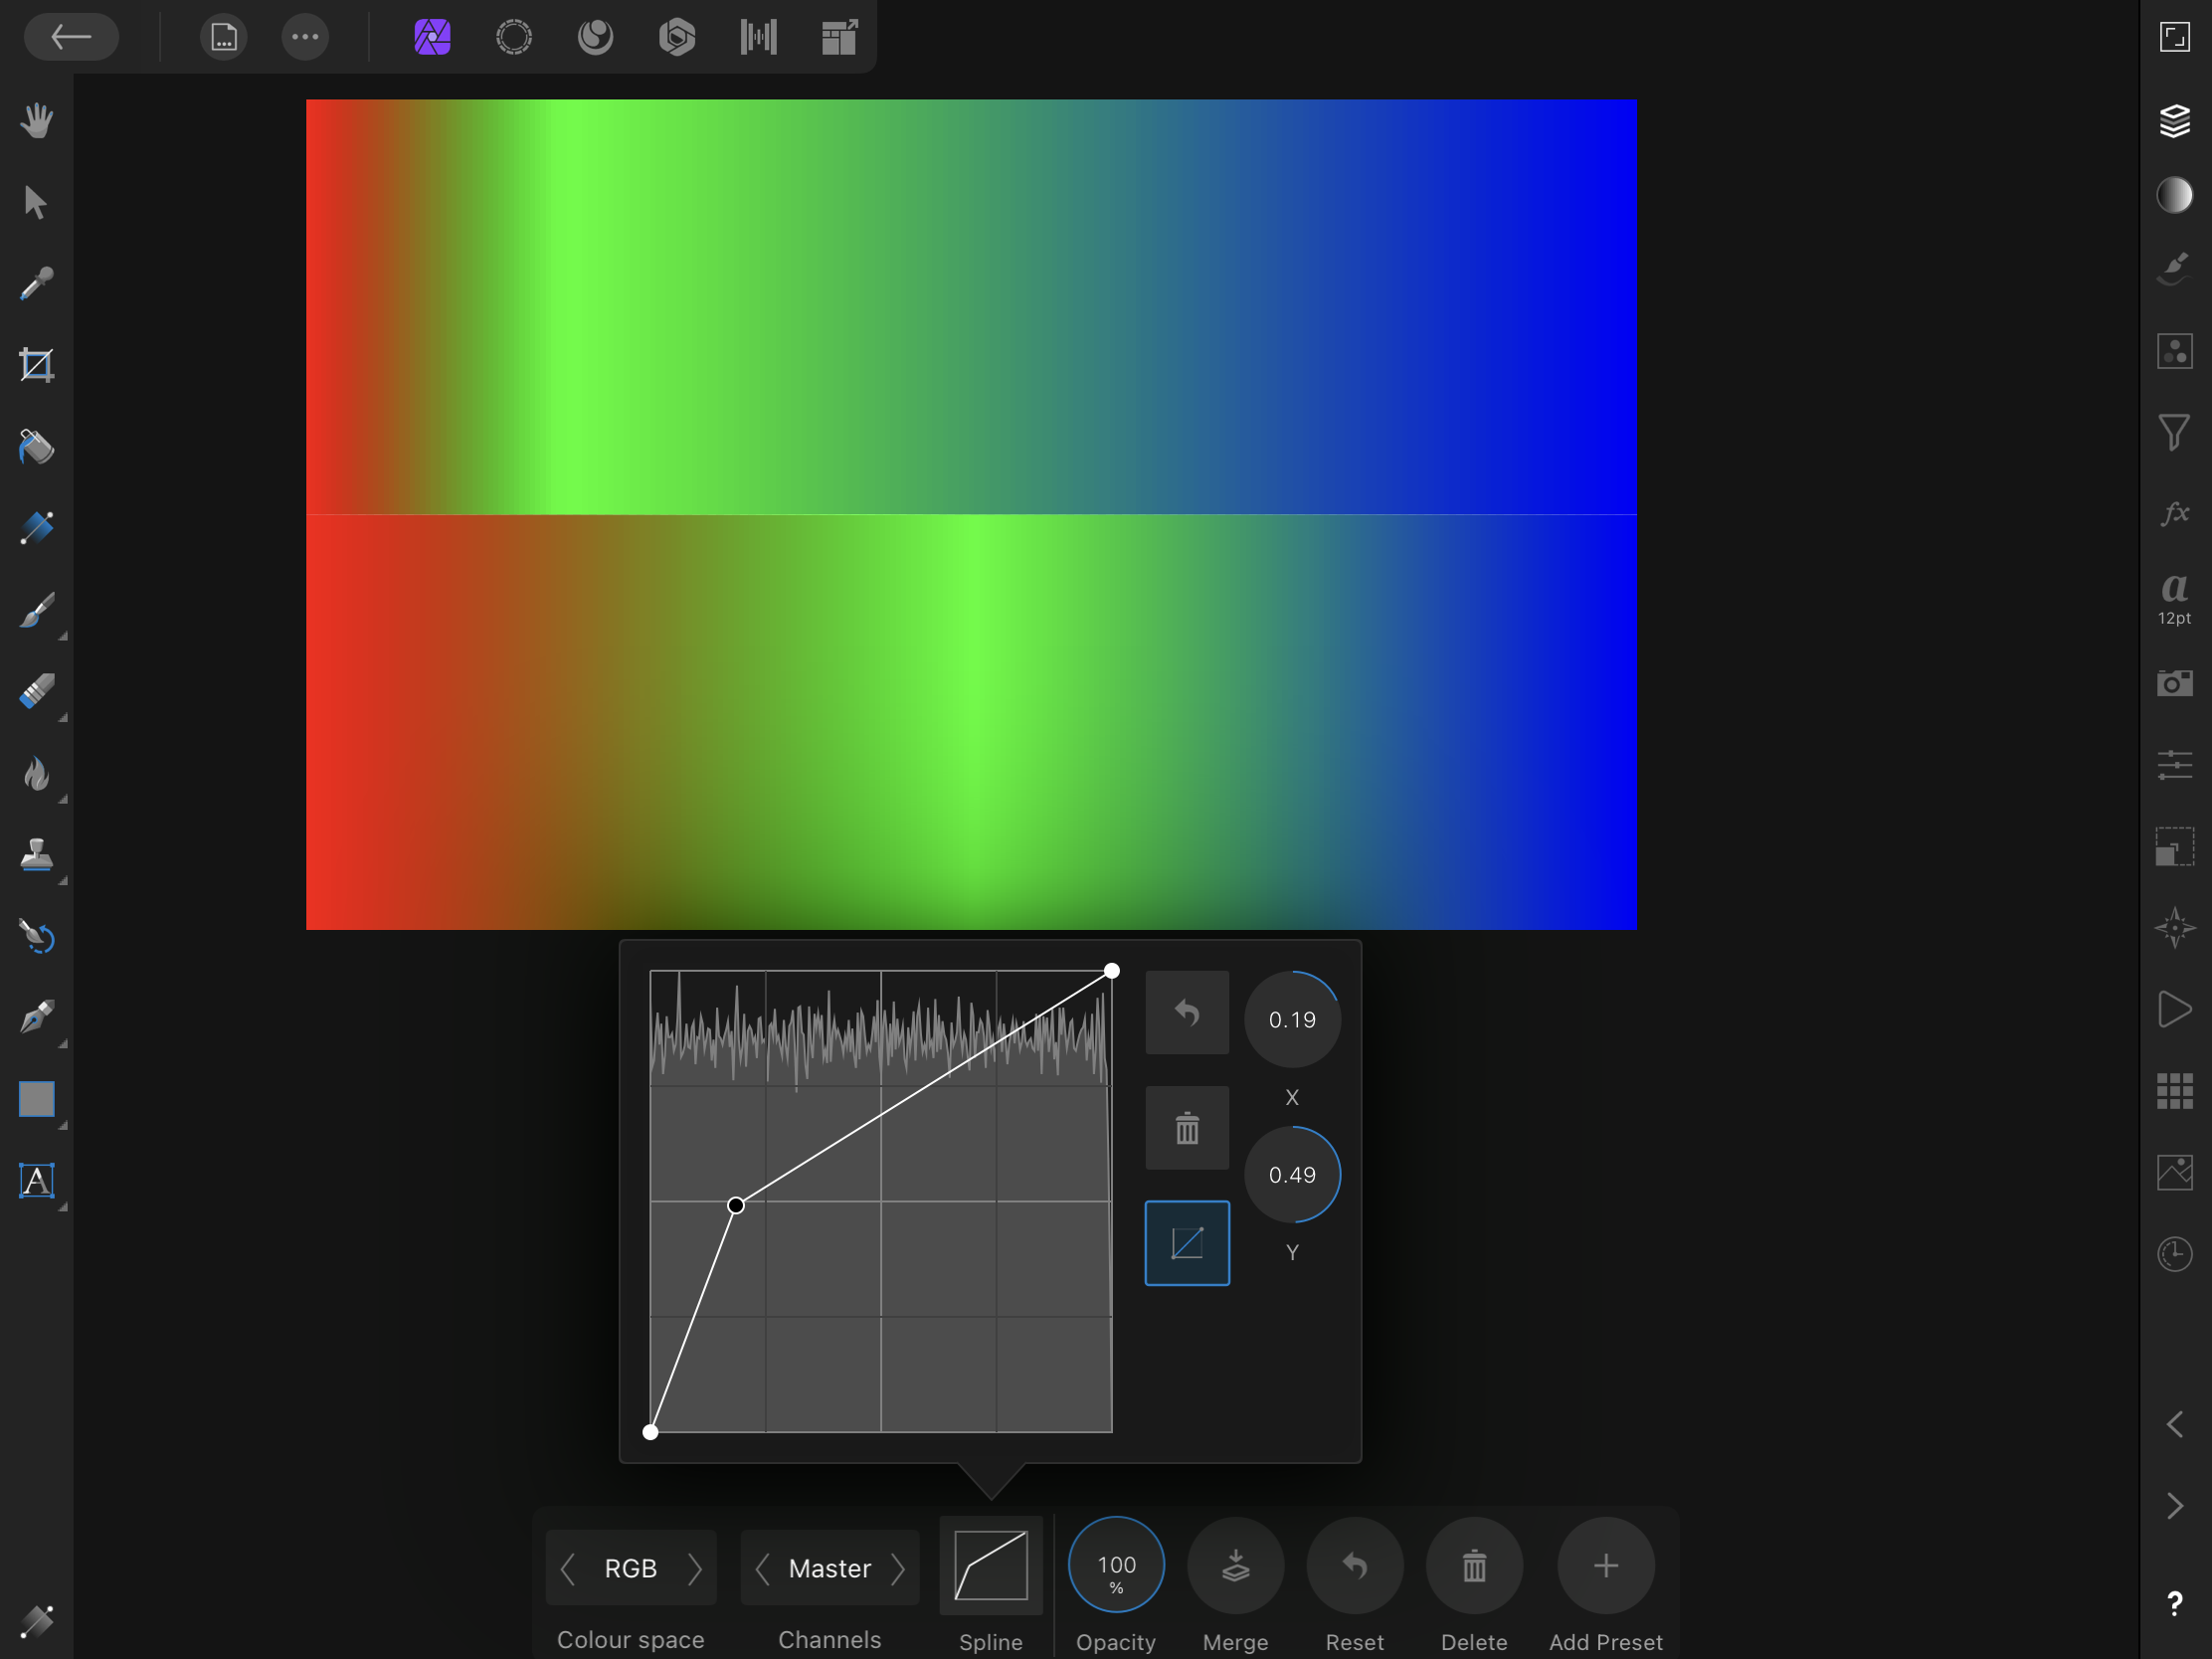The width and height of the screenshot is (2212, 1659).
Task: Advance Colour space past RGB
Action: coord(697,1568)
